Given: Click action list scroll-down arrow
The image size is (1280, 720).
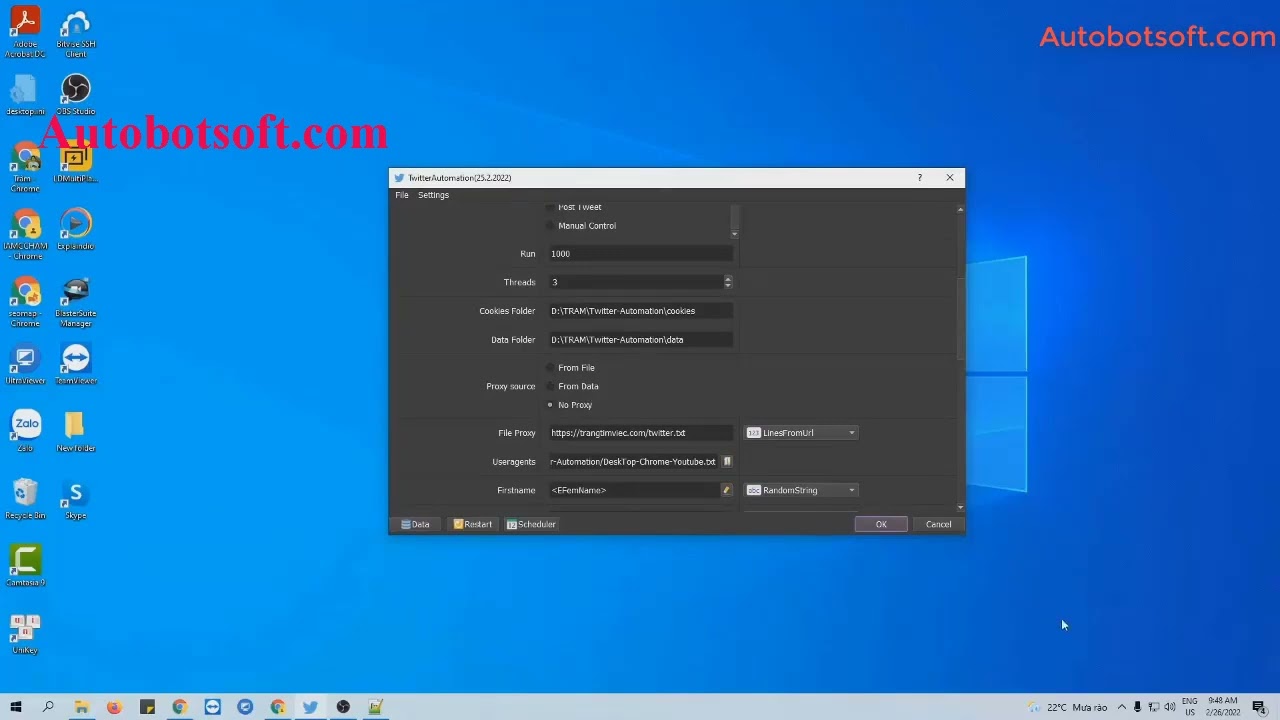Looking at the screenshot, I should (735, 234).
